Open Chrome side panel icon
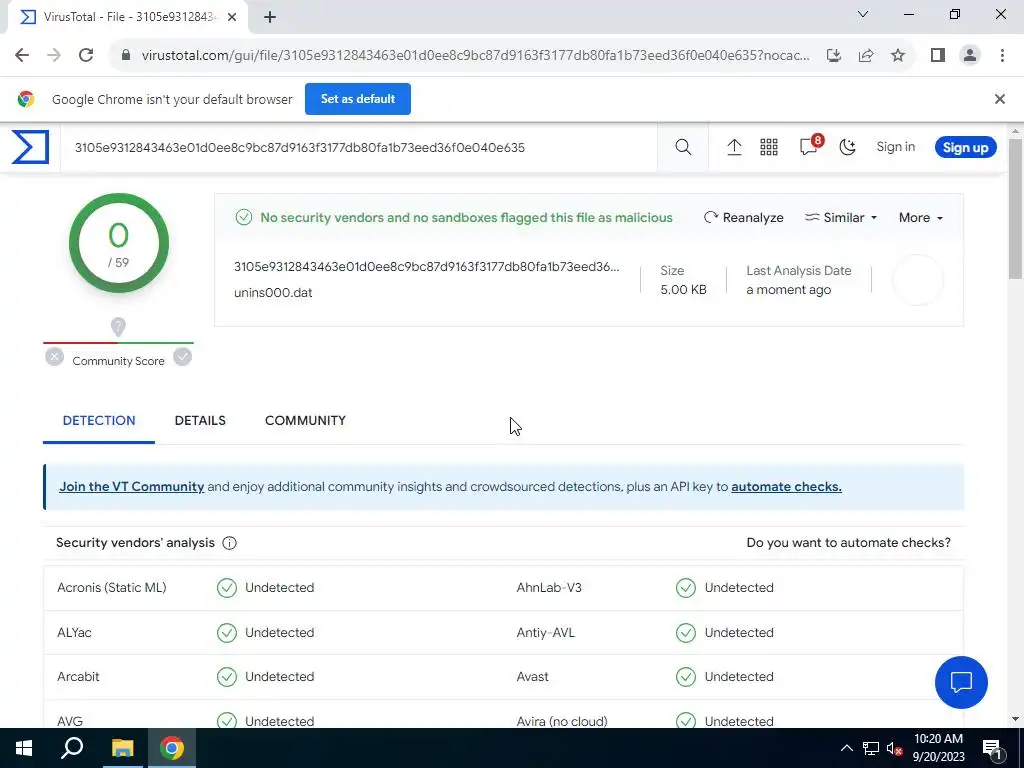1024x768 pixels. coord(938,56)
